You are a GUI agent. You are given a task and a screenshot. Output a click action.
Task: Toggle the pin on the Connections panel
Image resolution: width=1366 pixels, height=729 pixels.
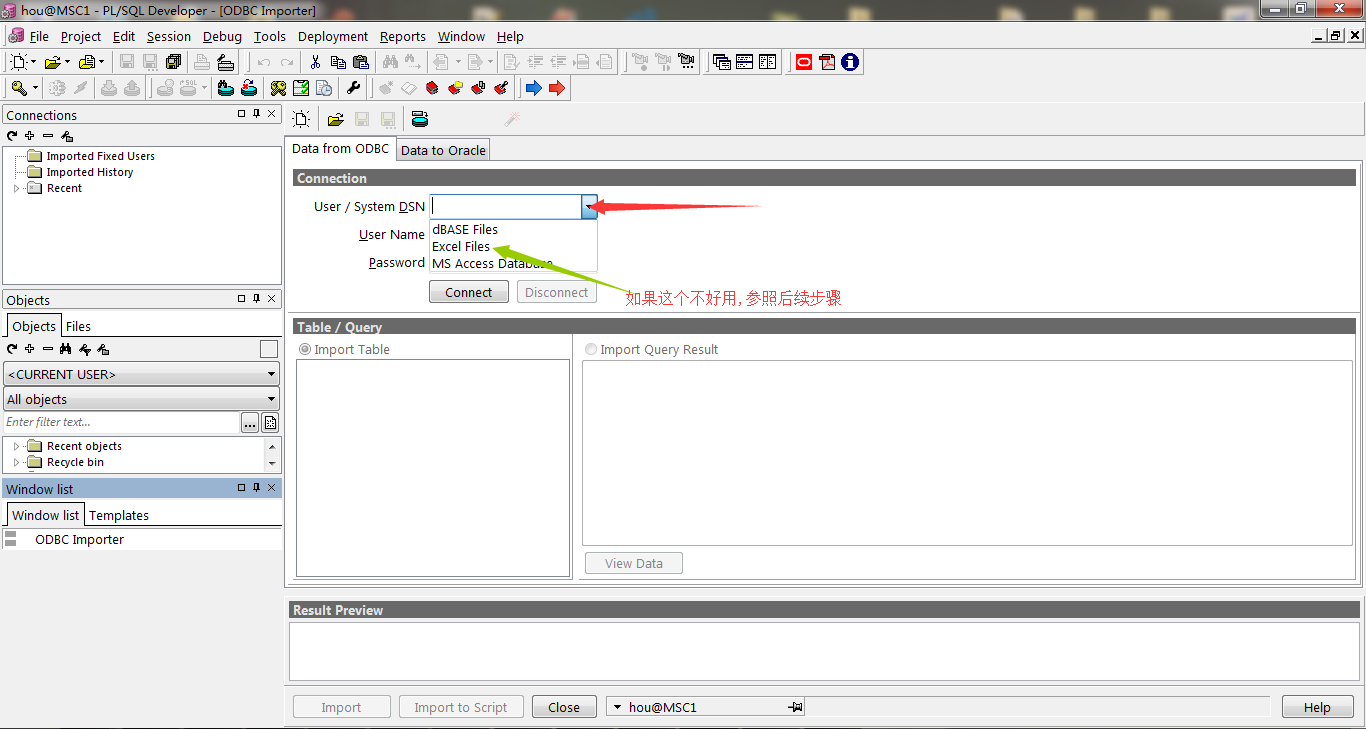255,114
